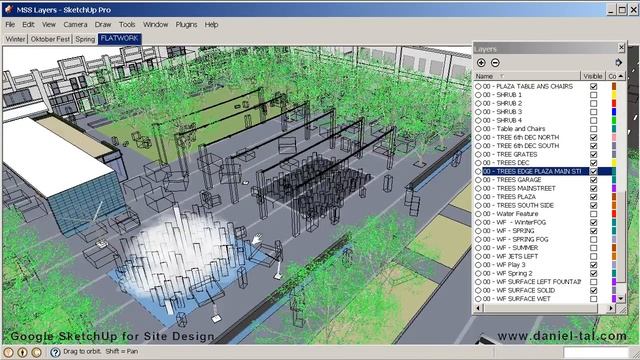Show the SHRUB 4 layer
Viewport: 640px width, 360px height.
click(x=593, y=120)
